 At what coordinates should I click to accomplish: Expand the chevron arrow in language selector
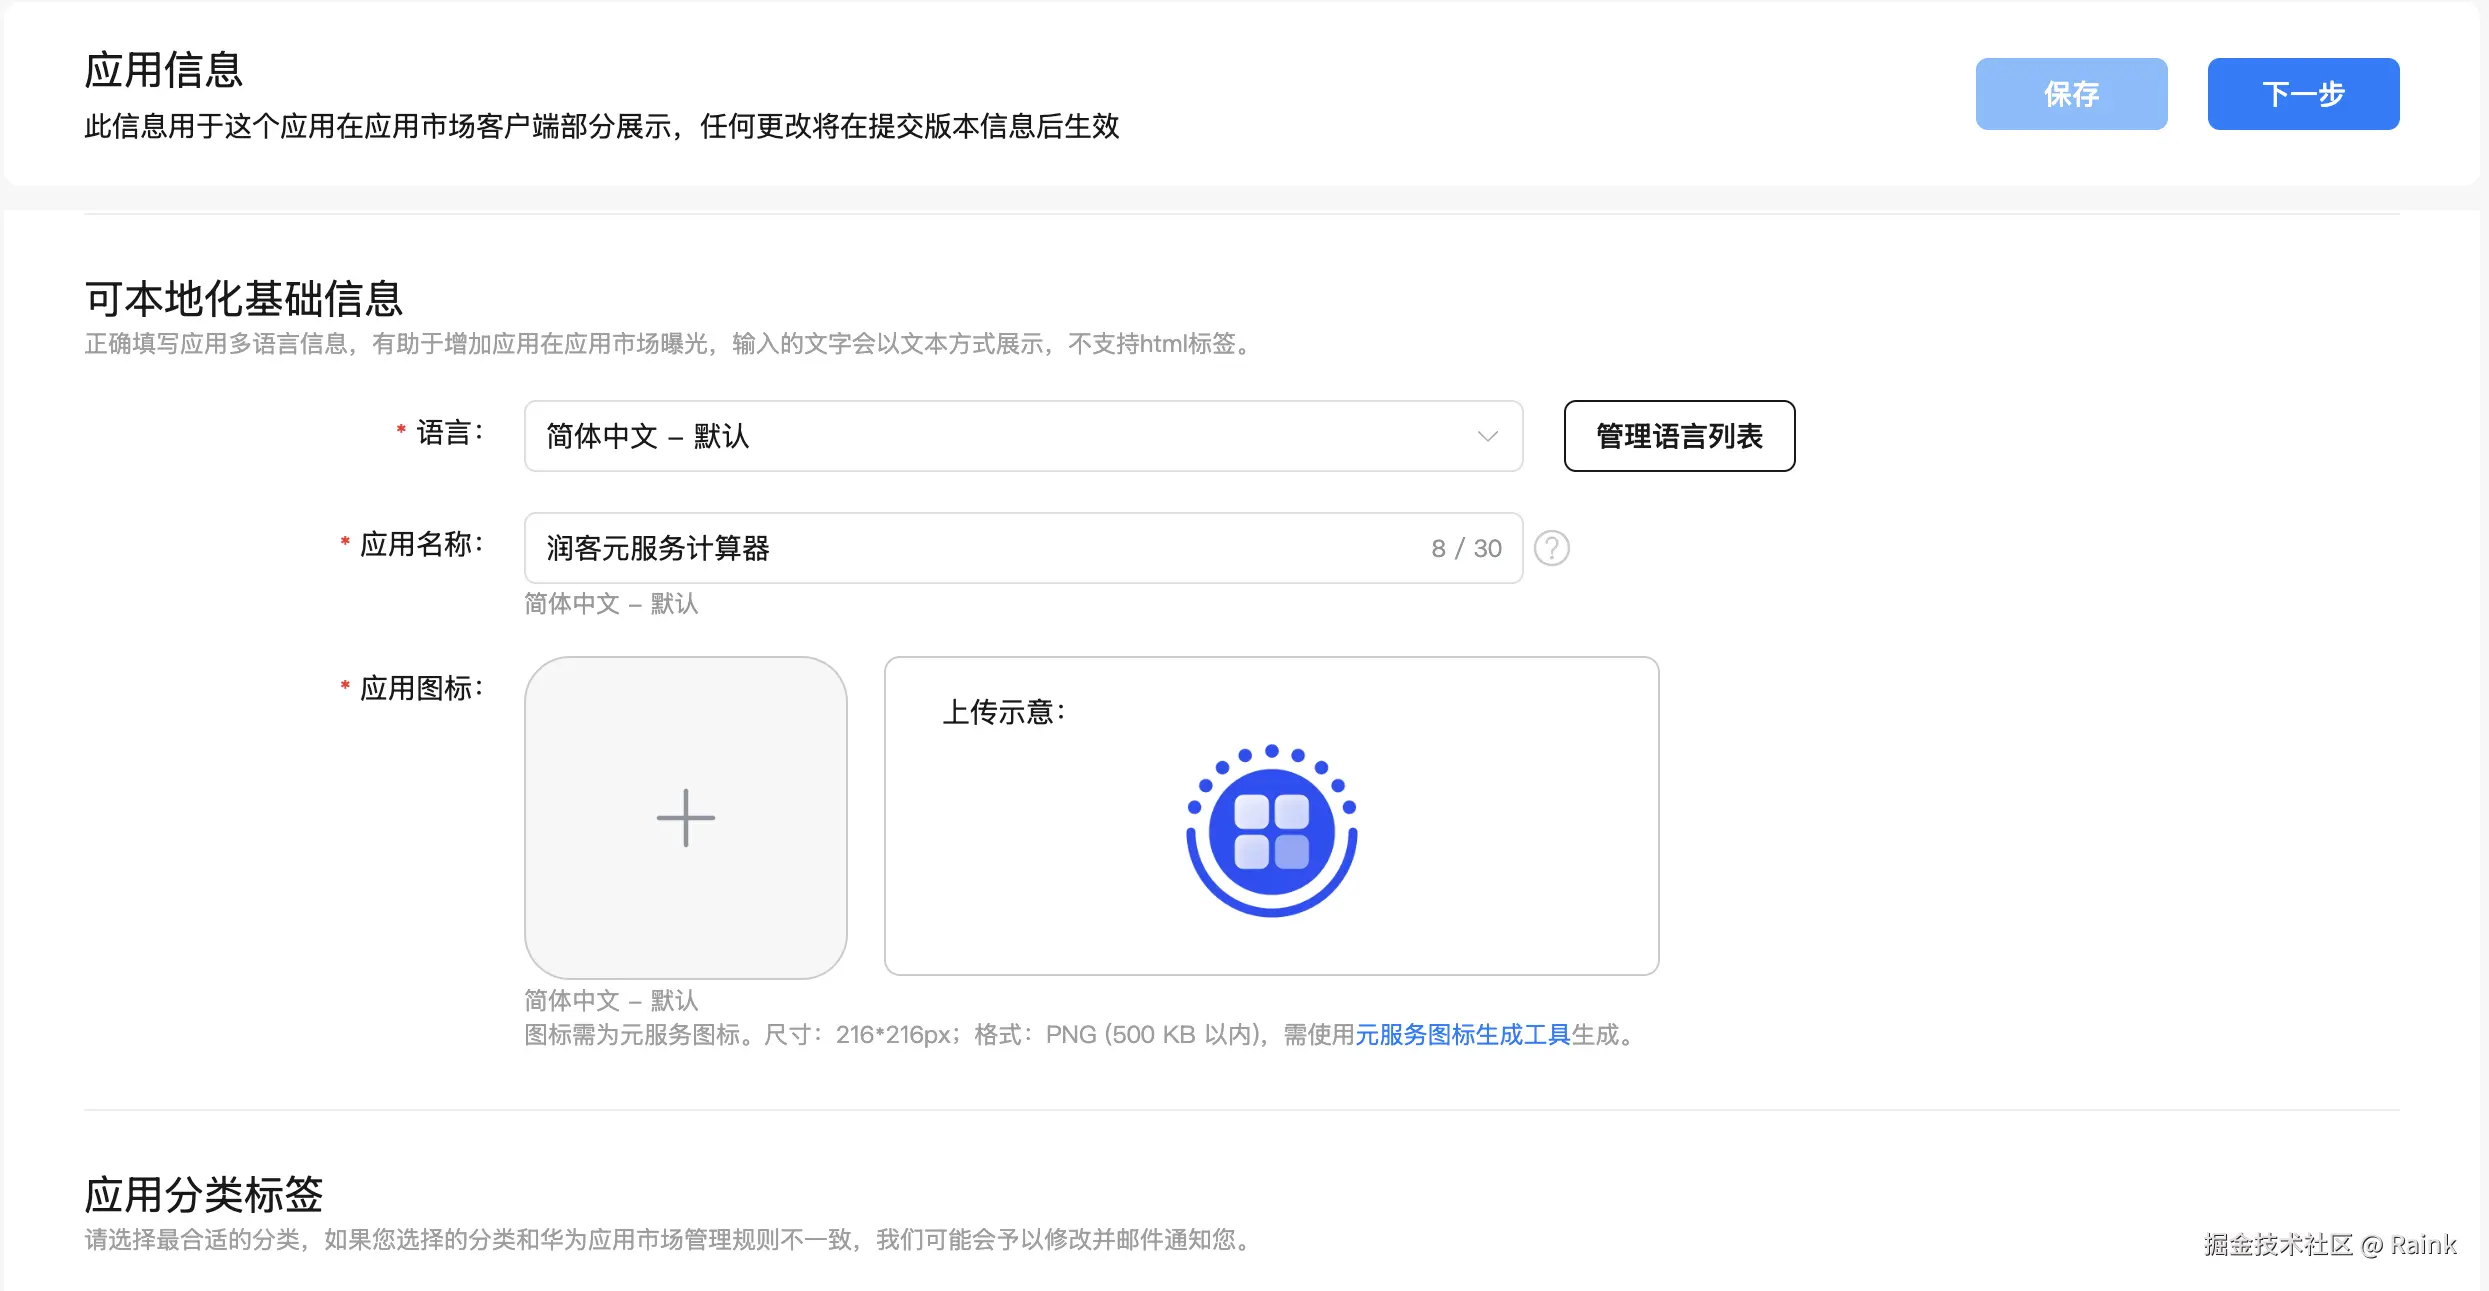pyautogui.click(x=1487, y=436)
